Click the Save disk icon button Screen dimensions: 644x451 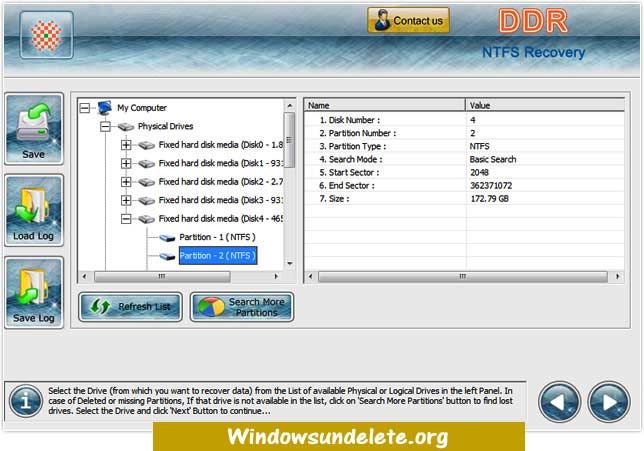point(34,129)
